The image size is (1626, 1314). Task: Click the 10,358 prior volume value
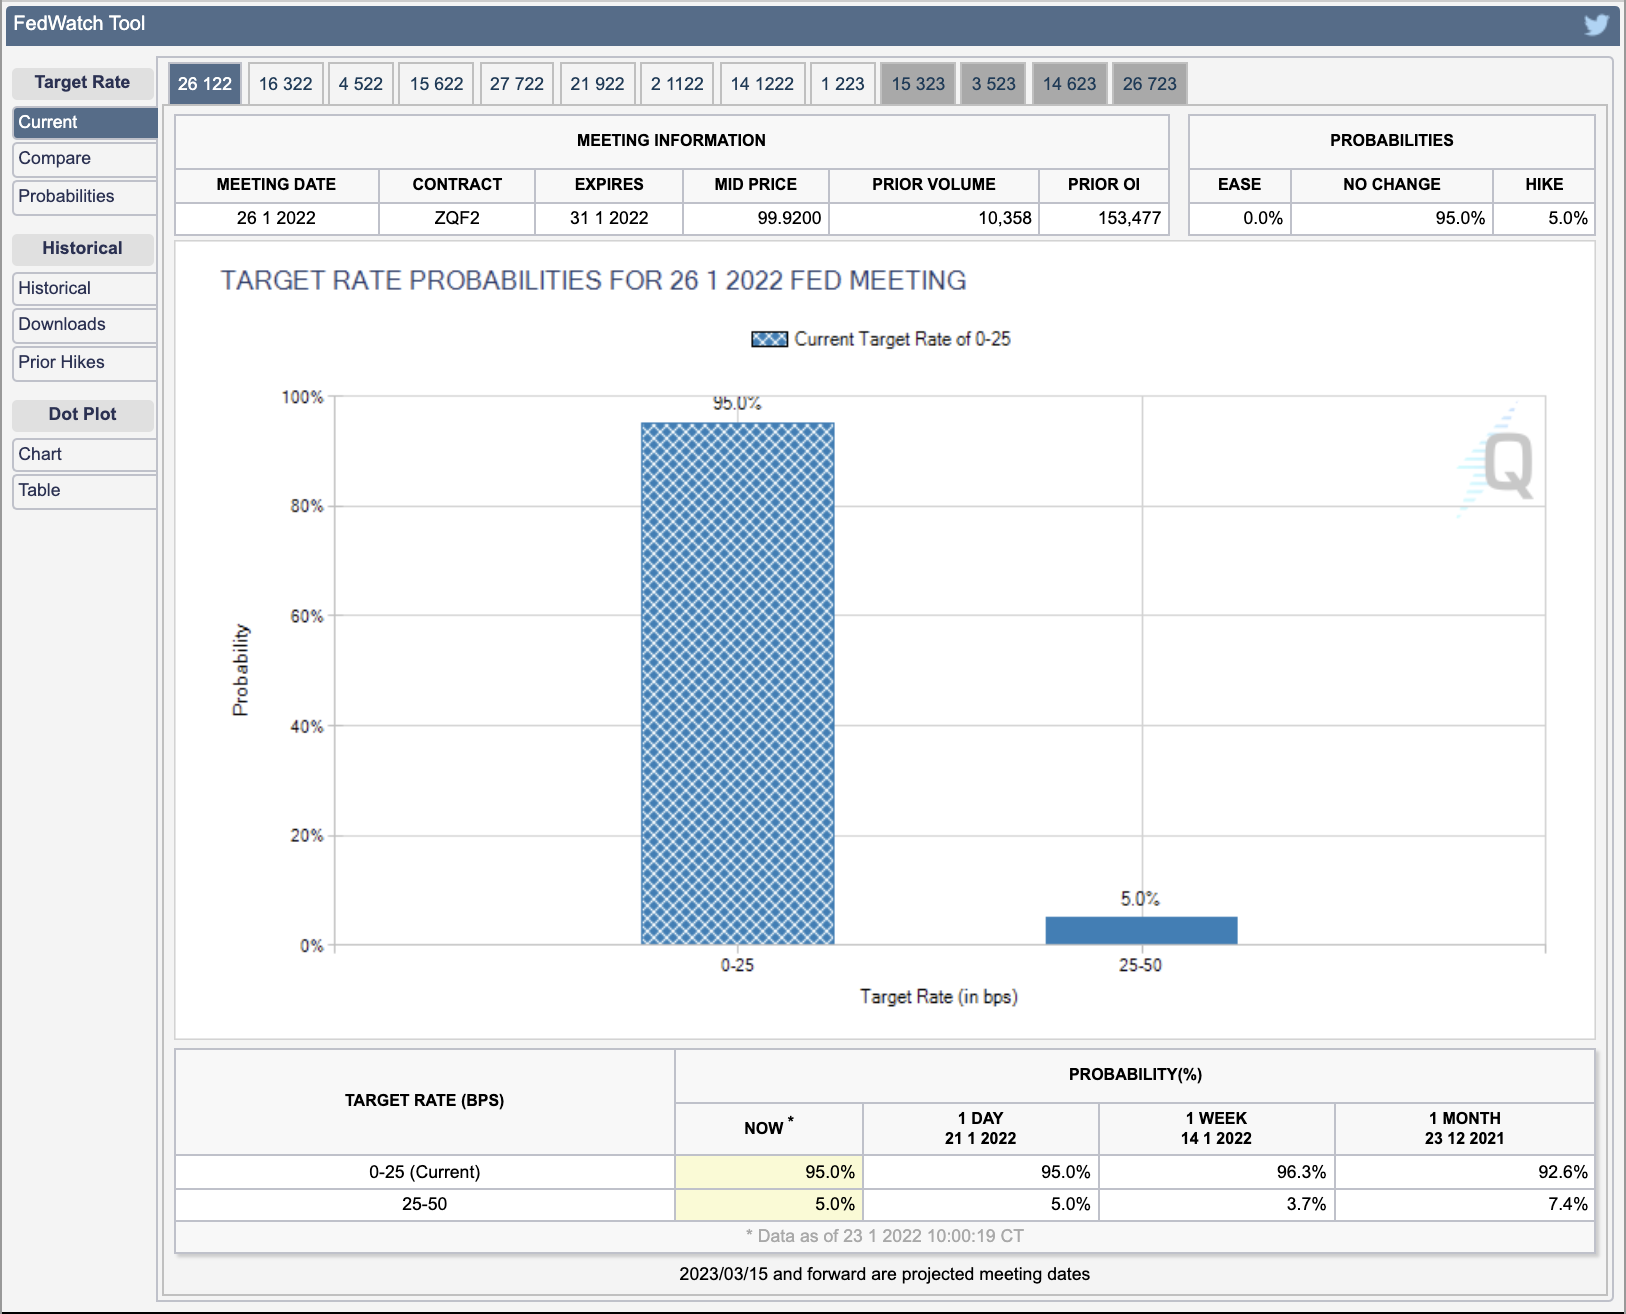coord(934,218)
